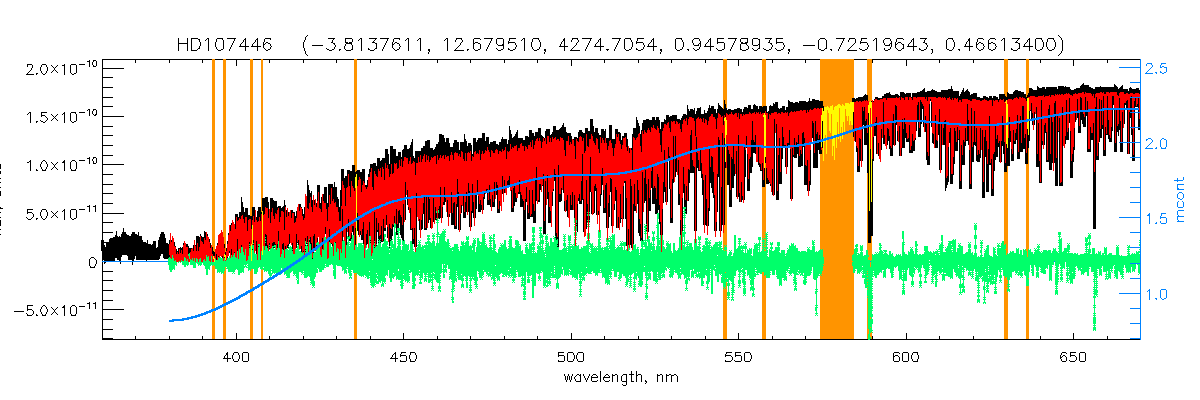This screenshot has height=400, width=1200.
Task: Click the orange vertical line near 435 nm
Action: [x=355, y=200]
